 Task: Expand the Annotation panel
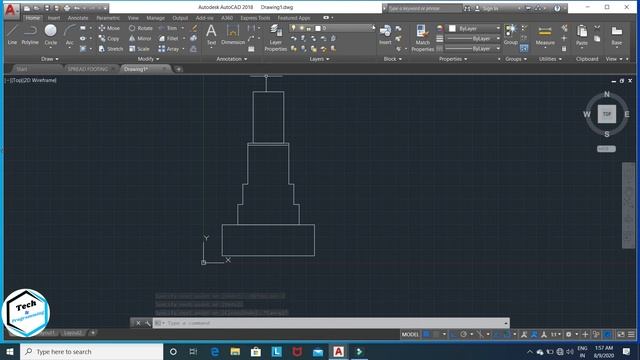click(x=231, y=59)
